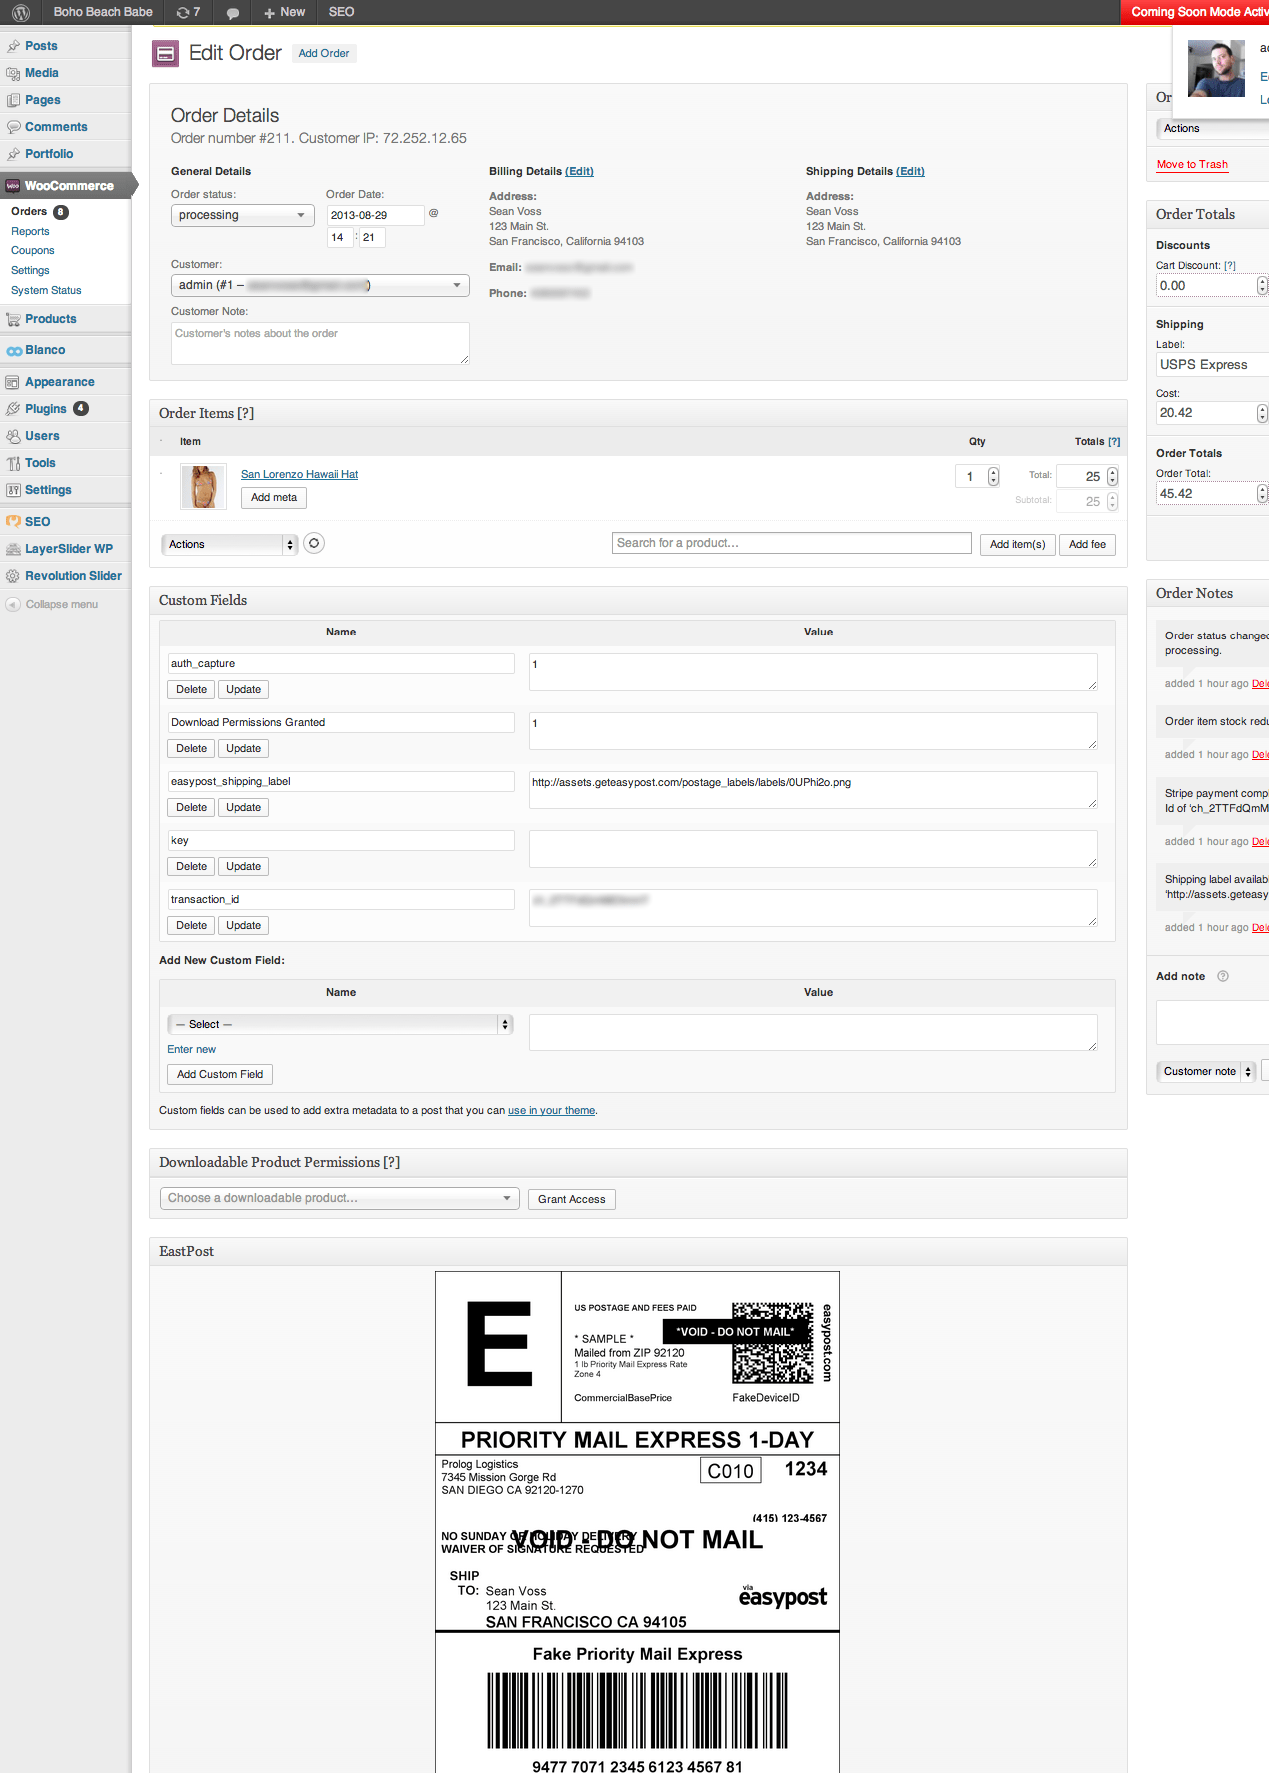This screenshot has width=1269, height=1773.
Task: Focus the Search for a product field
Action: click(x=792, y=543)
